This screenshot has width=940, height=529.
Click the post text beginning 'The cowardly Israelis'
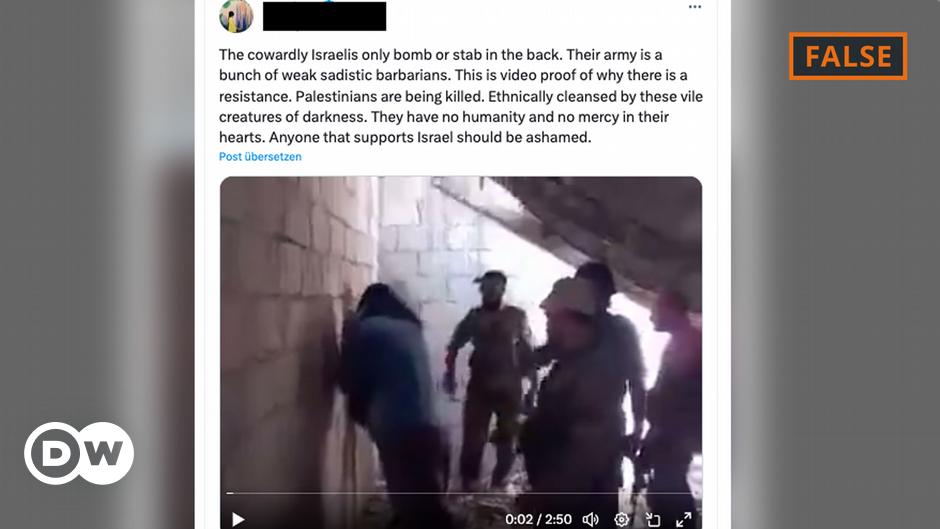(x=460, y=96)
